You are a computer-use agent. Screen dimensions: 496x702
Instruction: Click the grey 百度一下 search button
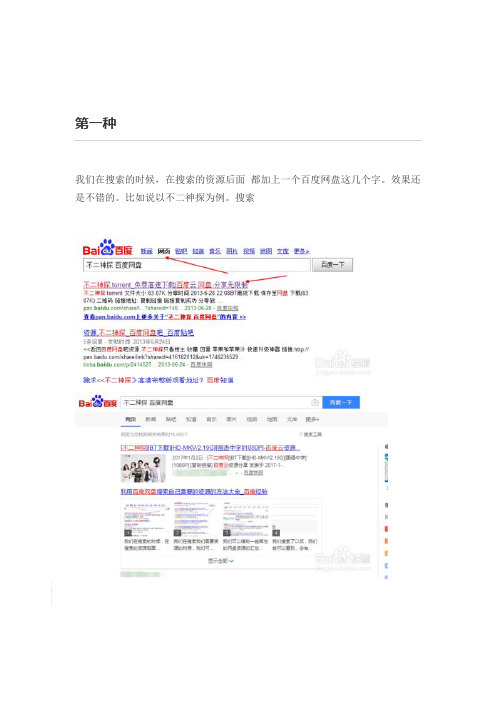pos(332,265)
